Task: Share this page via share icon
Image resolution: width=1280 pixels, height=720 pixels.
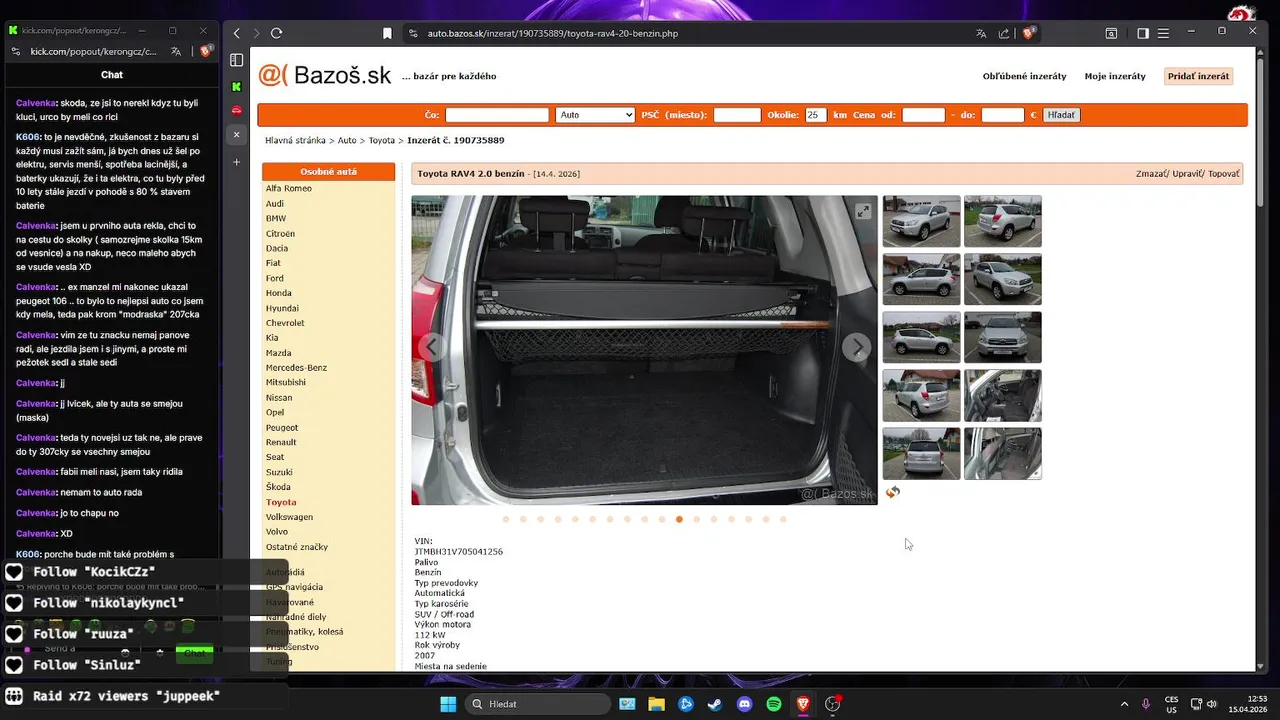Action: tap(1005, 33)
